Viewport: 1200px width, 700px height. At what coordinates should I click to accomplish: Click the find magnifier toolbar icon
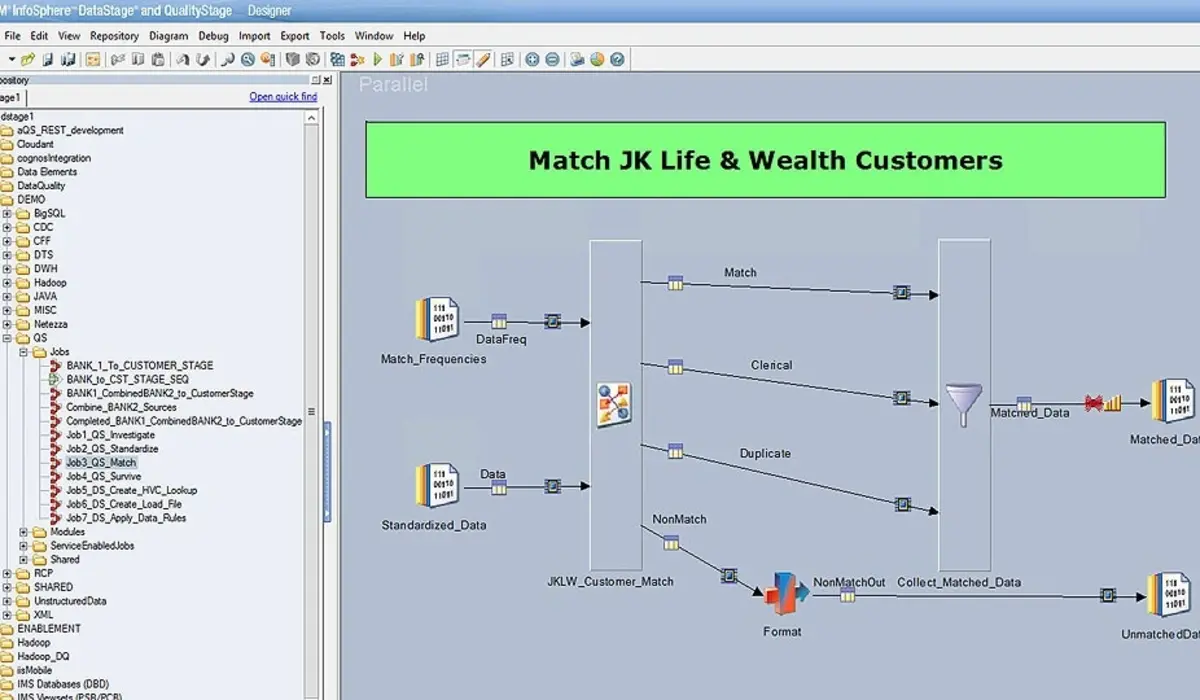tap(247, 59)
